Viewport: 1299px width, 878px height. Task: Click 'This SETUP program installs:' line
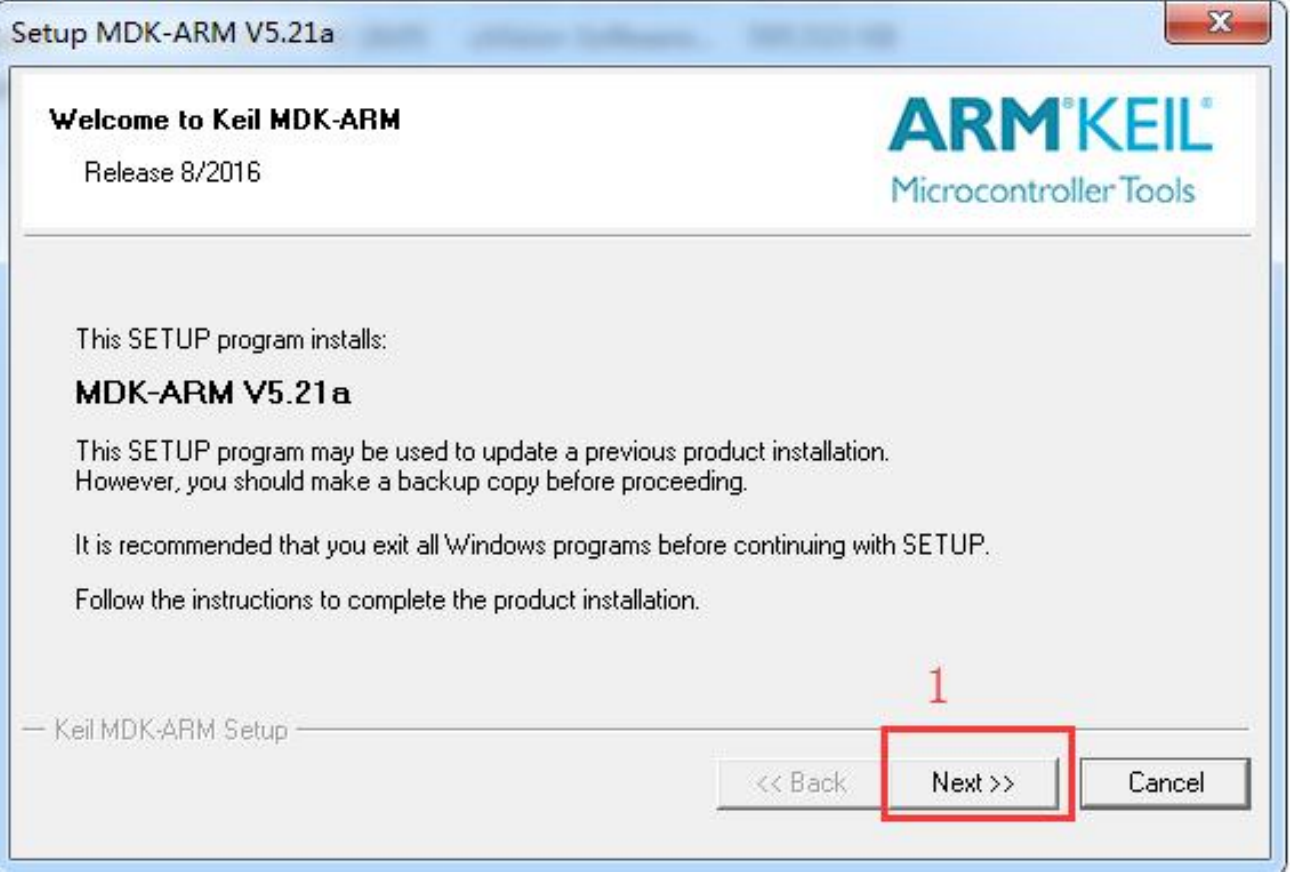231,339
